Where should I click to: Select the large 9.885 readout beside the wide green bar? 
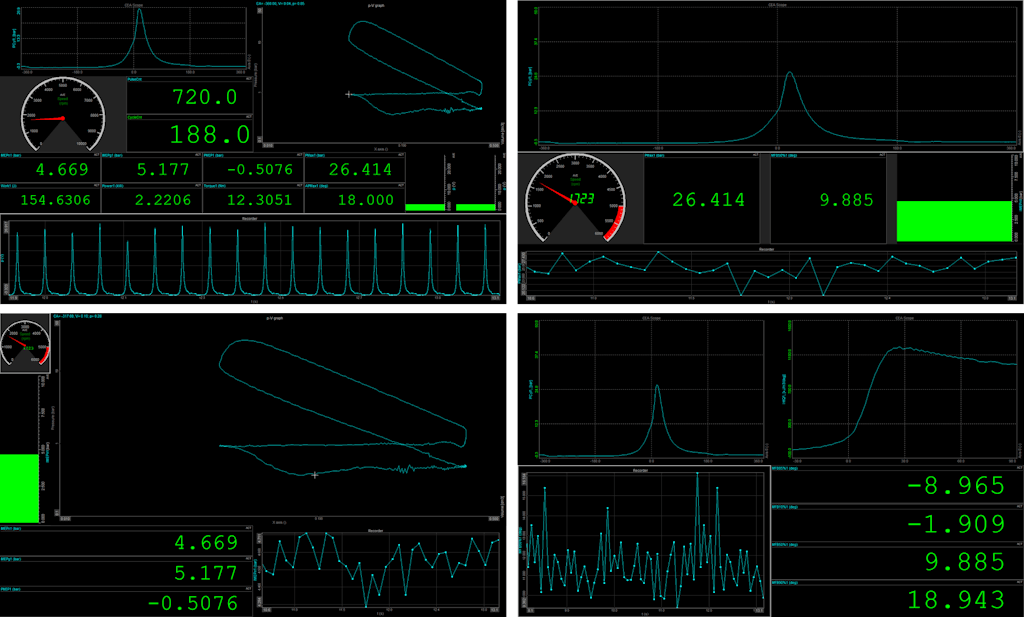click(x=829, y=198)
